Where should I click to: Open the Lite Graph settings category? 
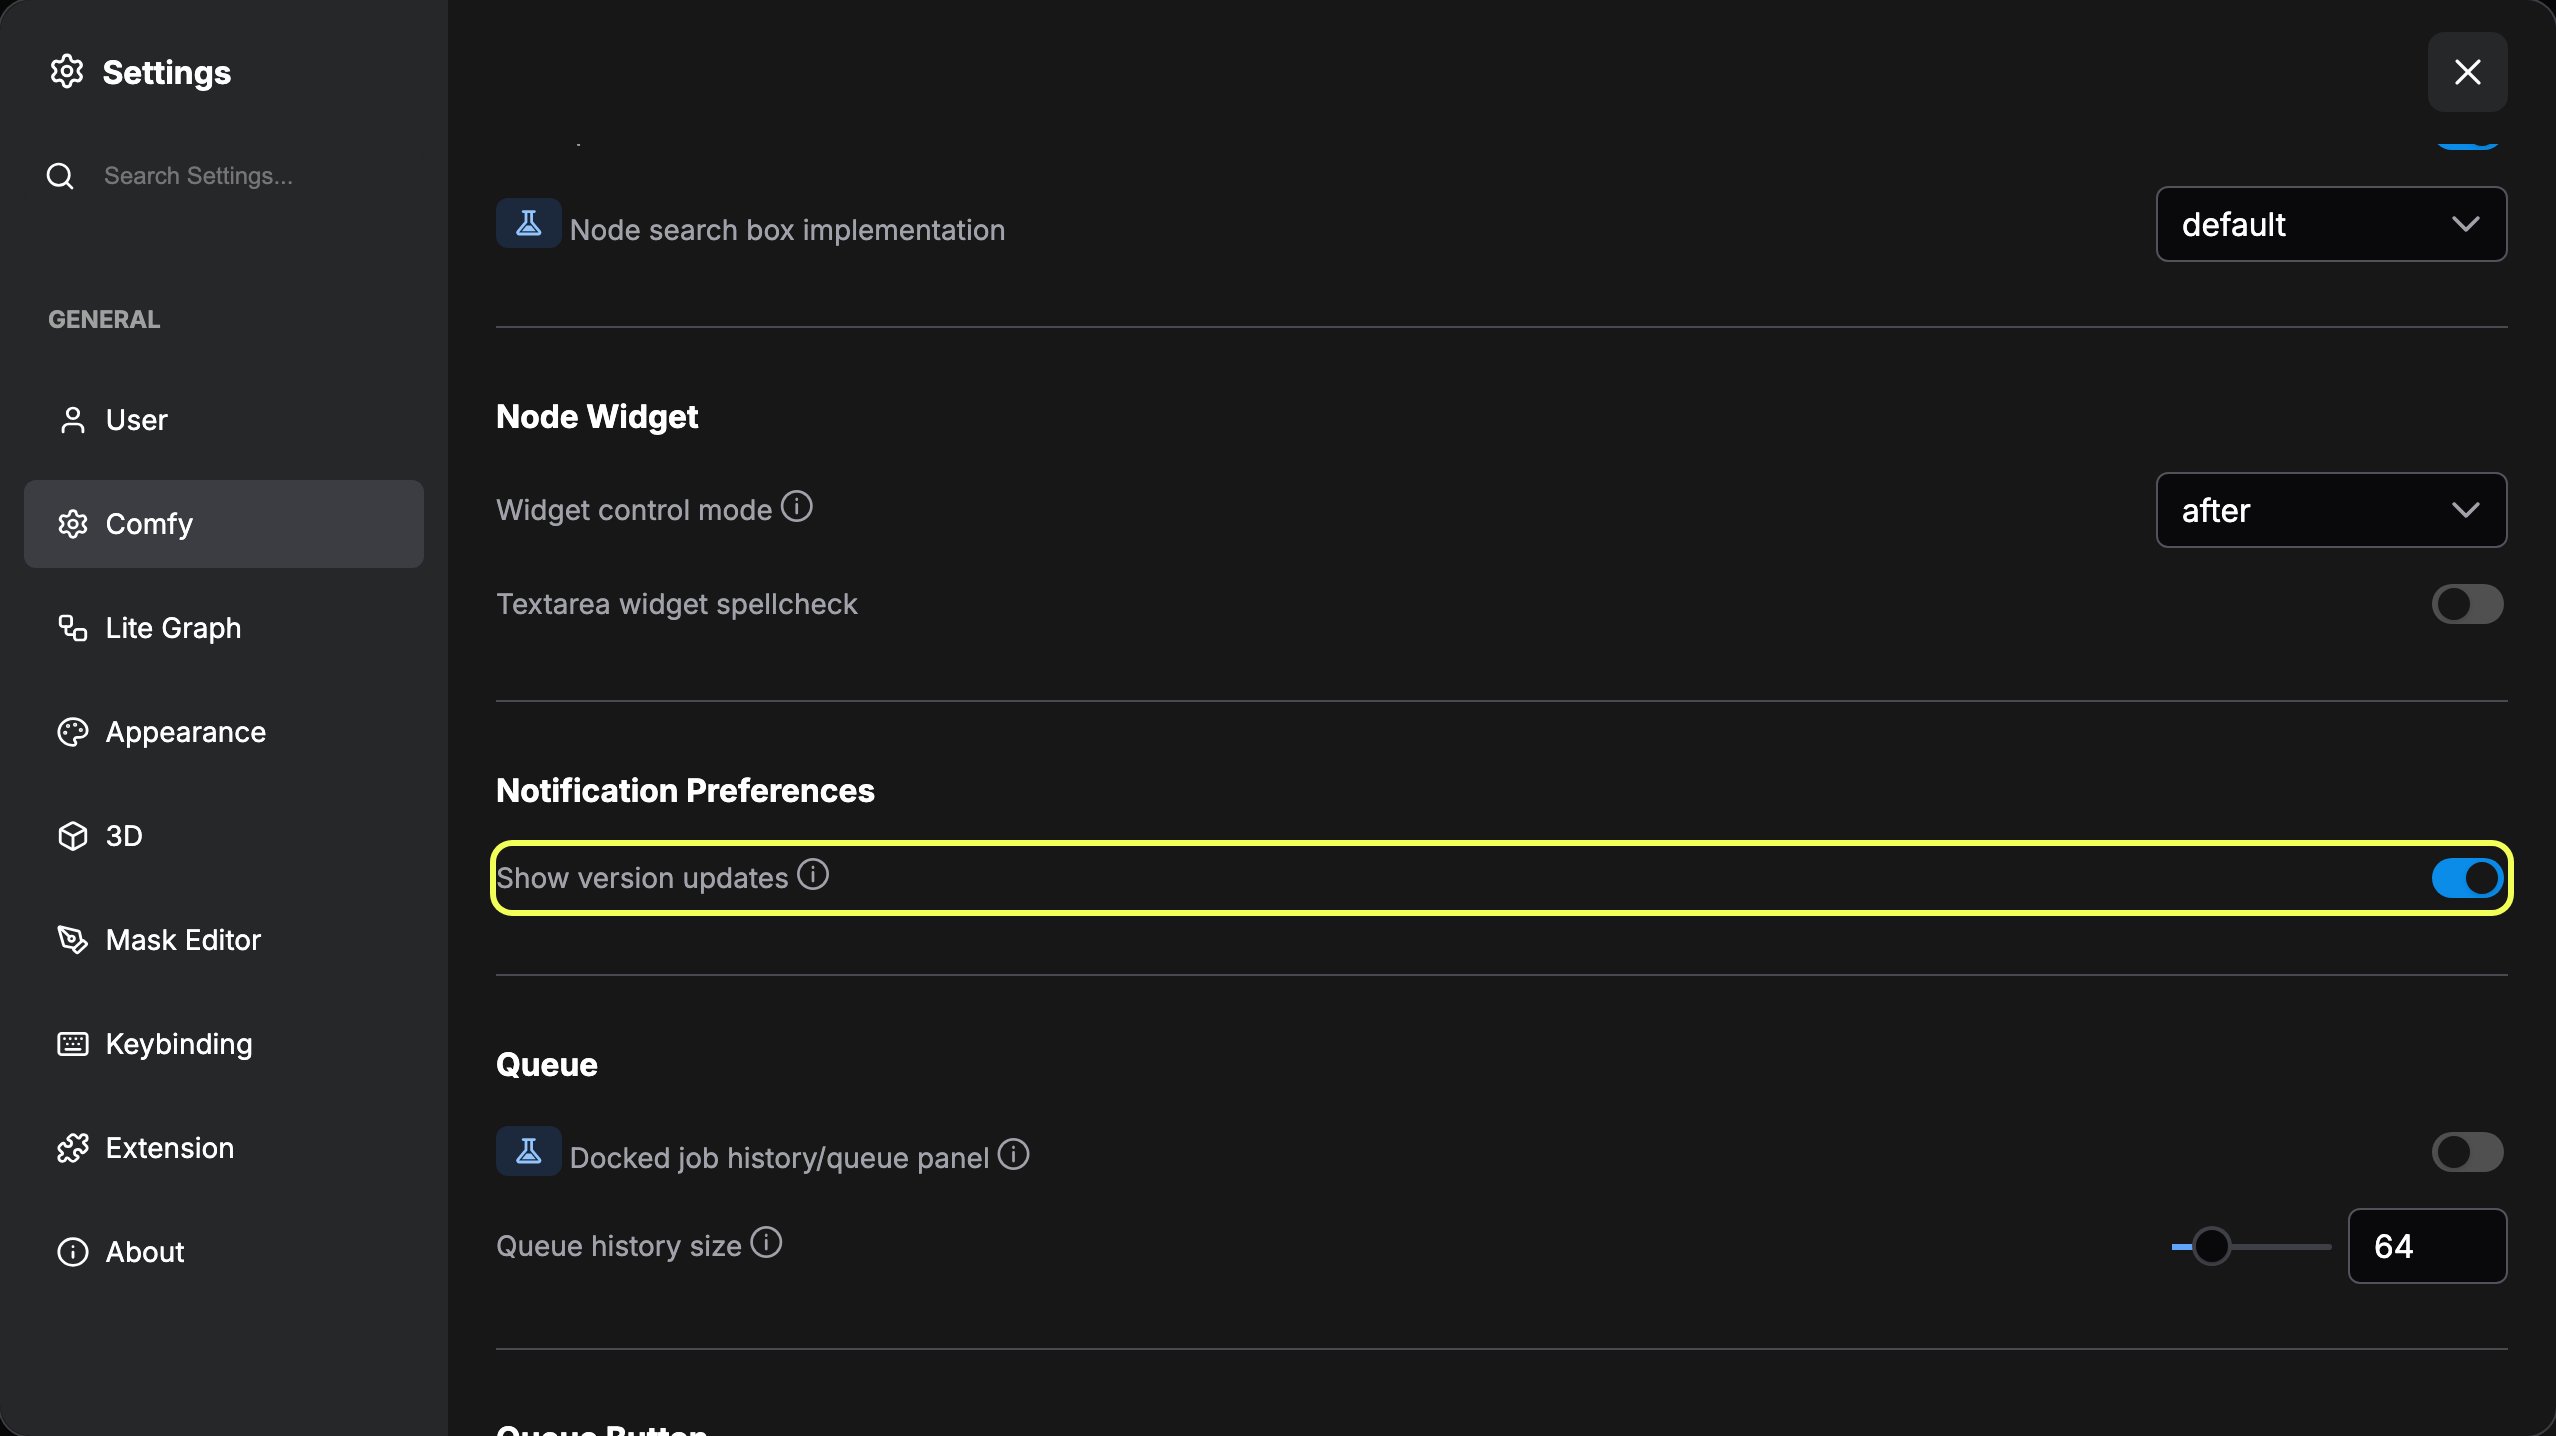(x=224, y=628)
